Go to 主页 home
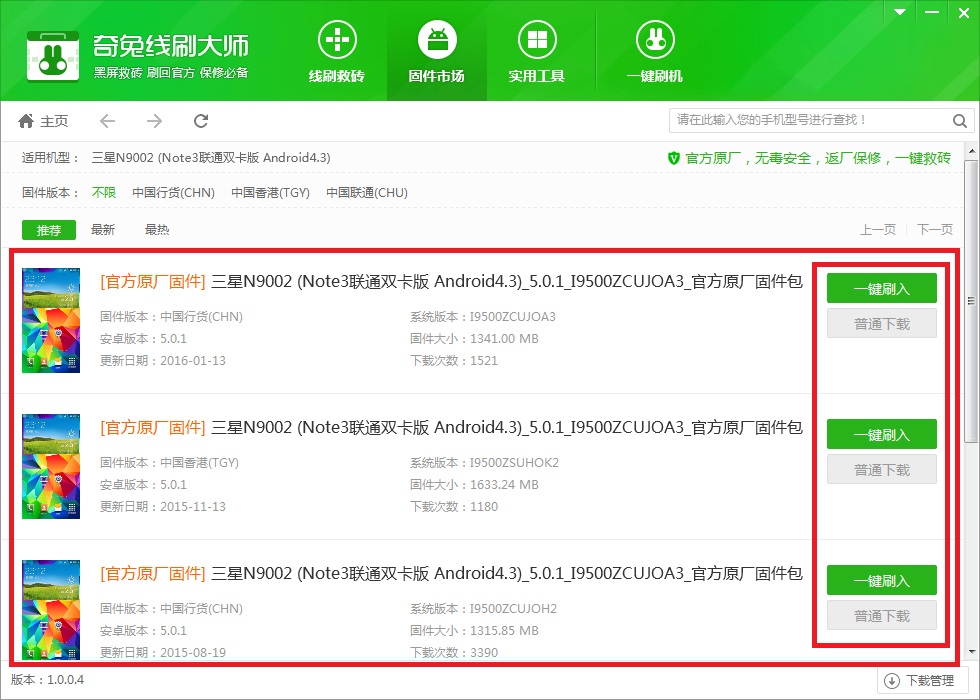The image size is (980, 700). click(43, 121)
